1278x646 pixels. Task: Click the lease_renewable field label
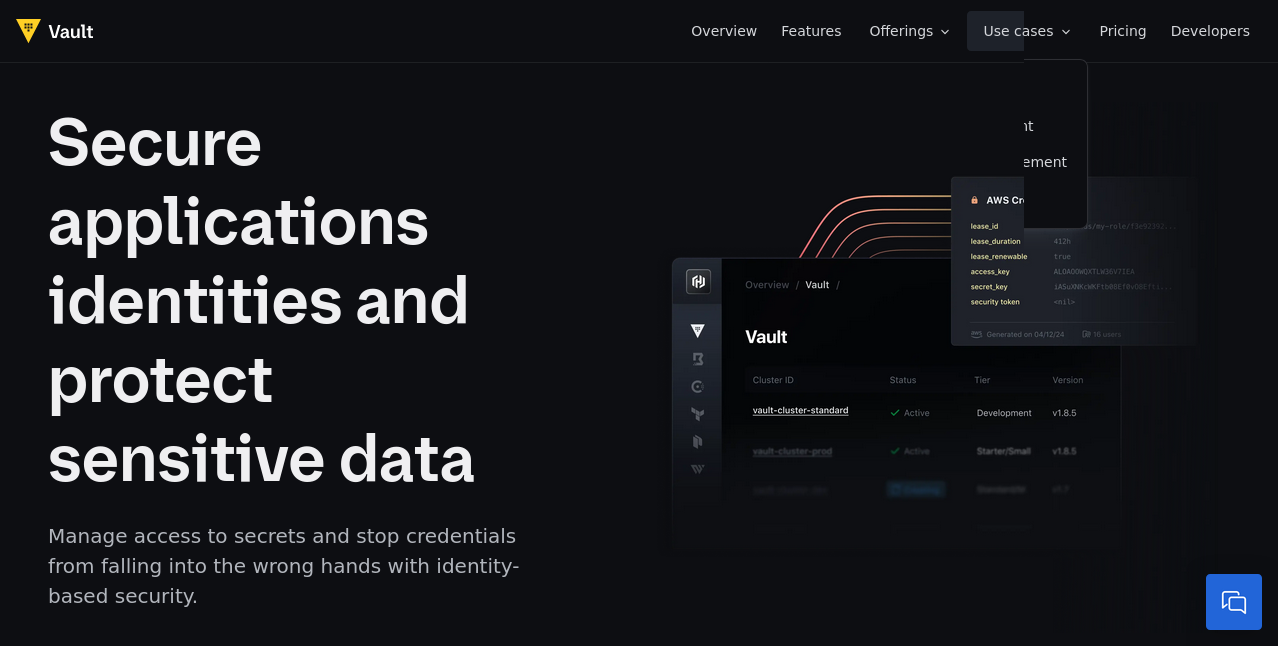point(999,256)
